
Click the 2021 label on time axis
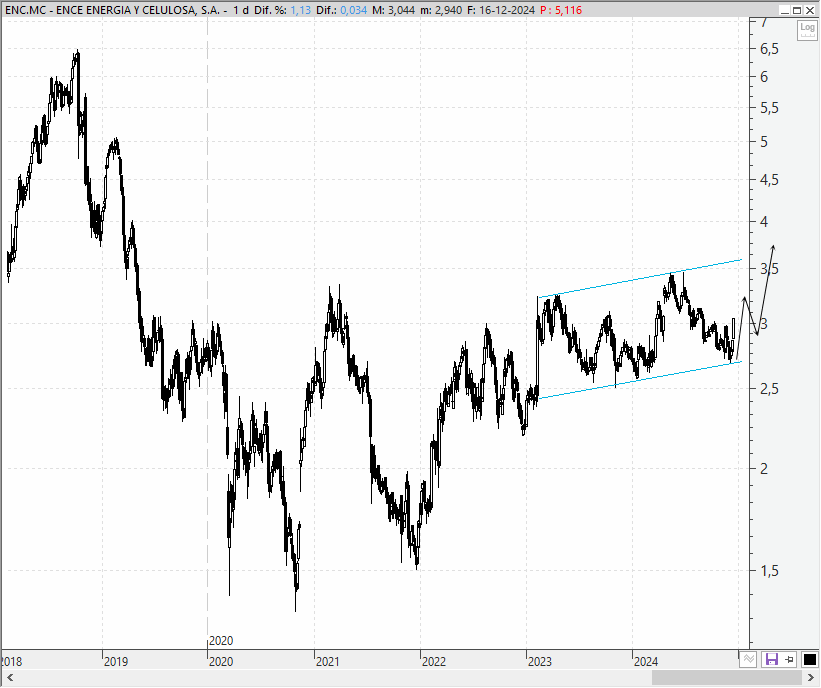pyautogui.click(x=328, y=662)
